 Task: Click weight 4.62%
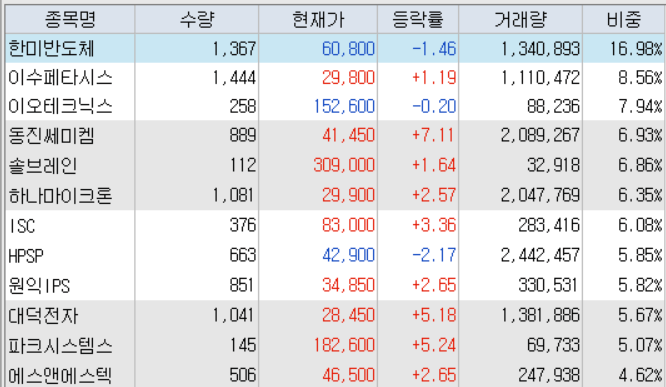(641, 375)
